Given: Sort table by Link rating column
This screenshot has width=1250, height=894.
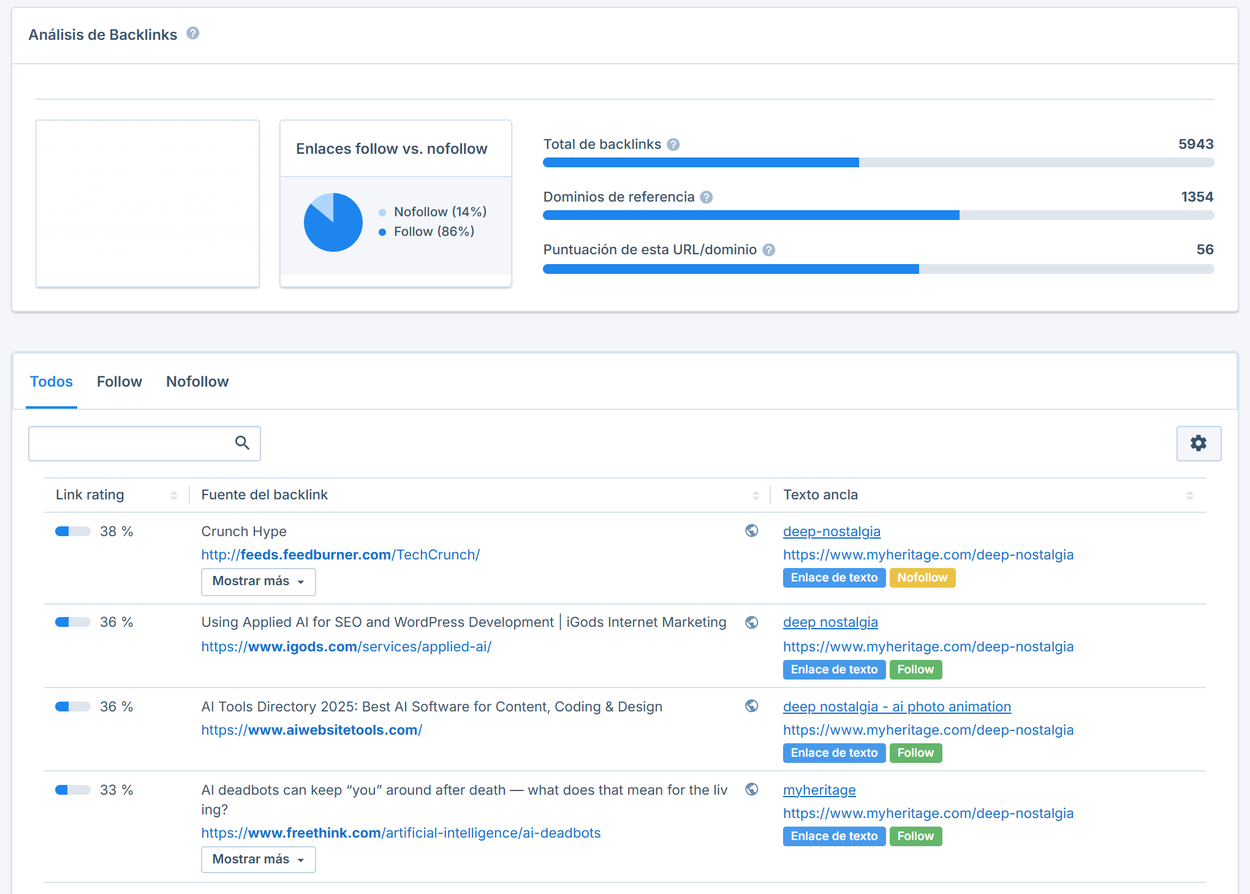Looking at the screenshot, I should (174, 495).
